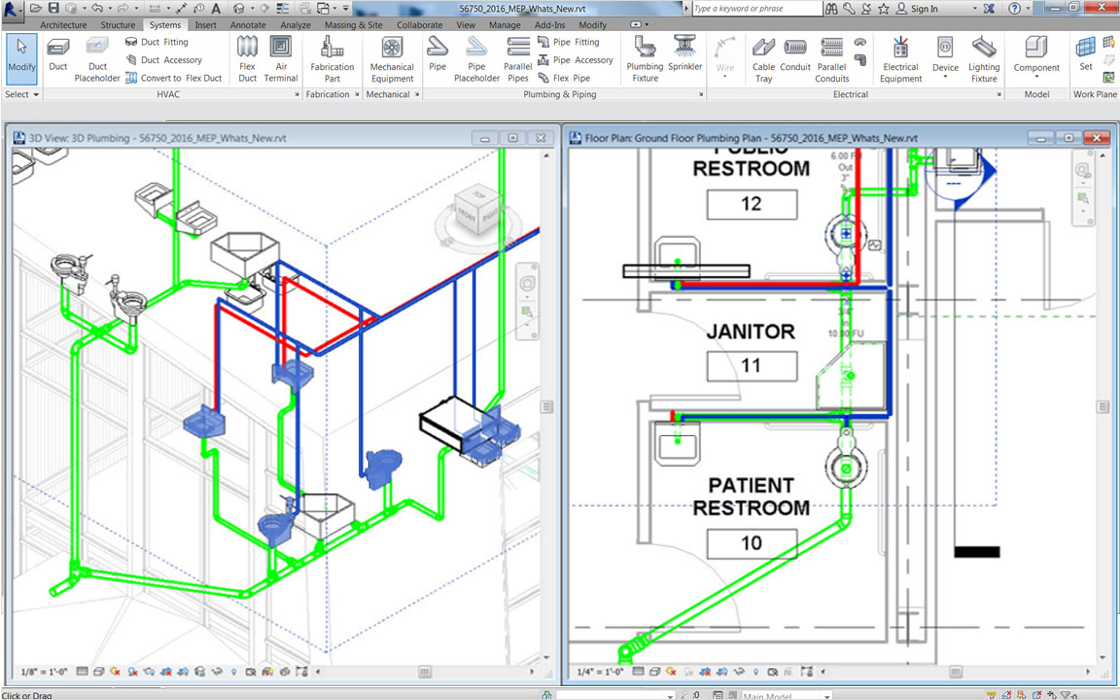Activate the Sprinkler tool

pos(685,54)
